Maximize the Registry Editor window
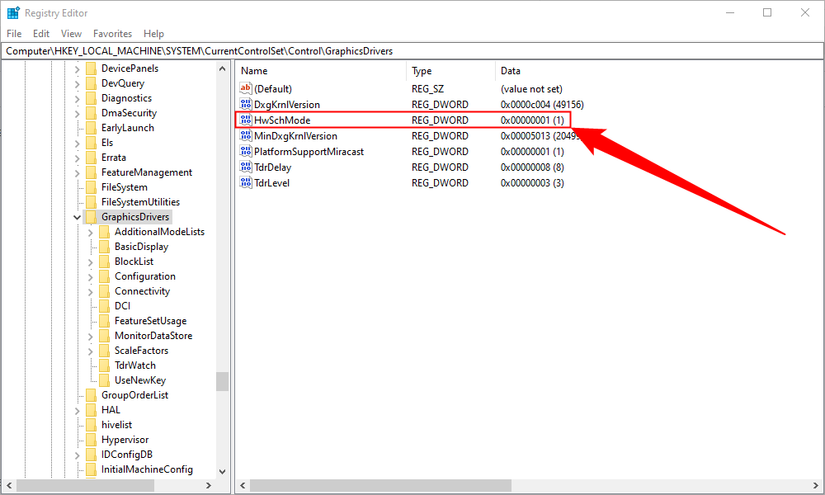Viewport: 825px width, 495px height. click(767, 13)
